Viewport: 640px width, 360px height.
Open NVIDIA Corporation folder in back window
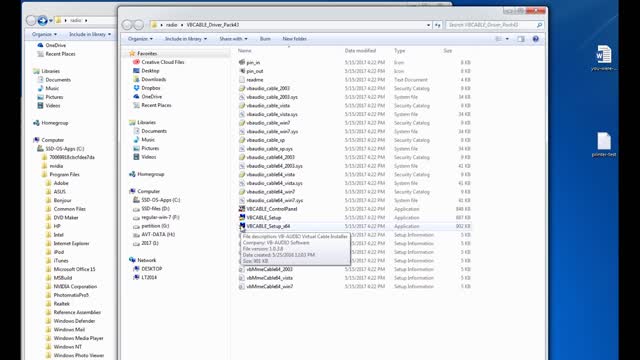click(x=71, y=287)
